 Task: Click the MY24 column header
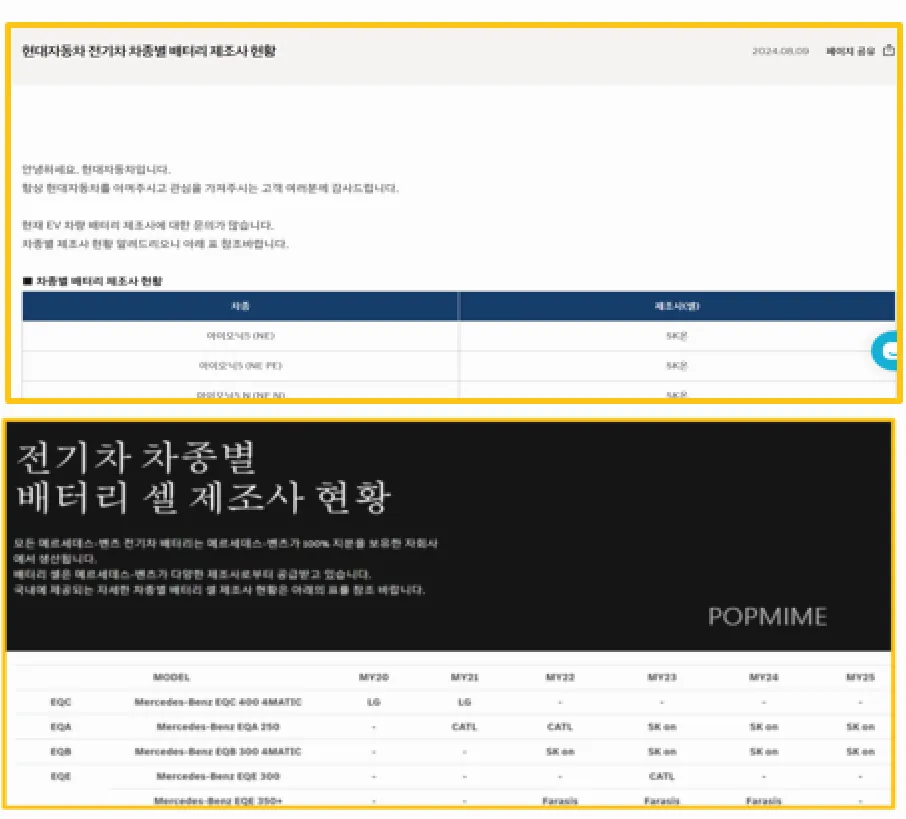763,677
